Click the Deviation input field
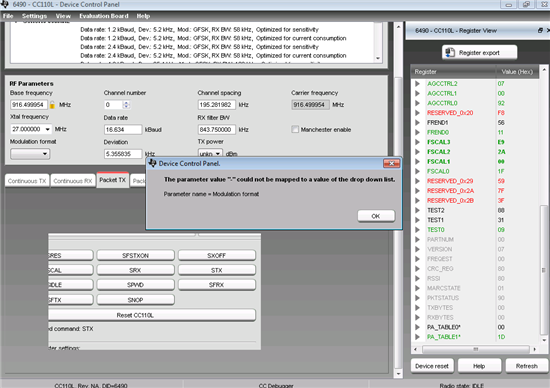550x388 pixels. (x=123, y=154)
